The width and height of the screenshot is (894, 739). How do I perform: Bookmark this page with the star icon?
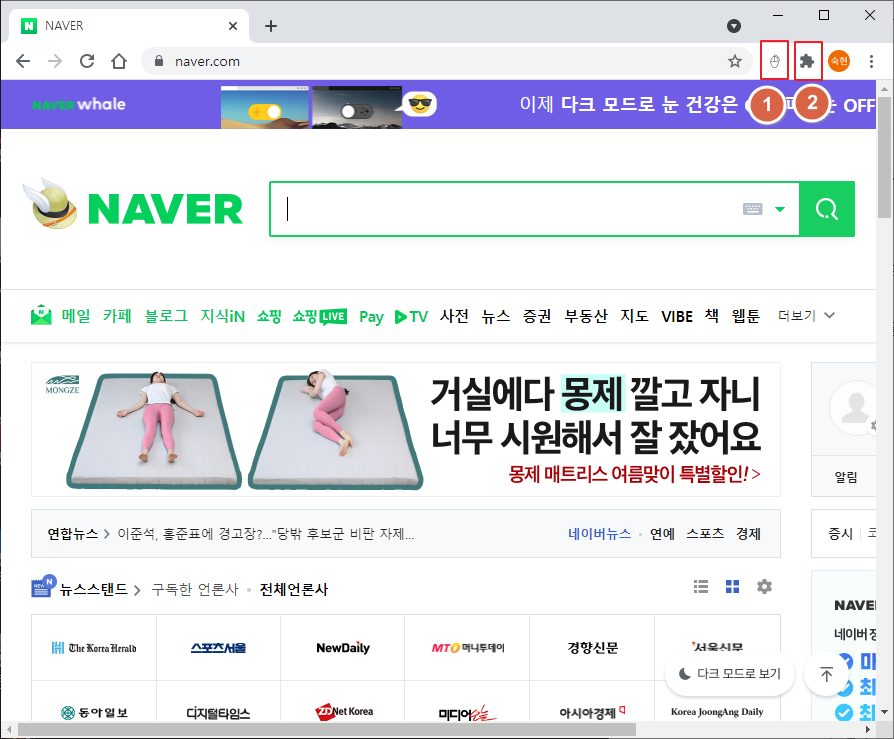pyautogui.click(x=735, y=61)
